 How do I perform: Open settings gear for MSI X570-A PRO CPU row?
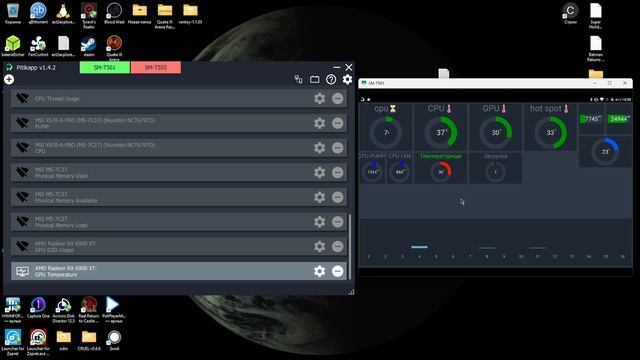point(320,148)
